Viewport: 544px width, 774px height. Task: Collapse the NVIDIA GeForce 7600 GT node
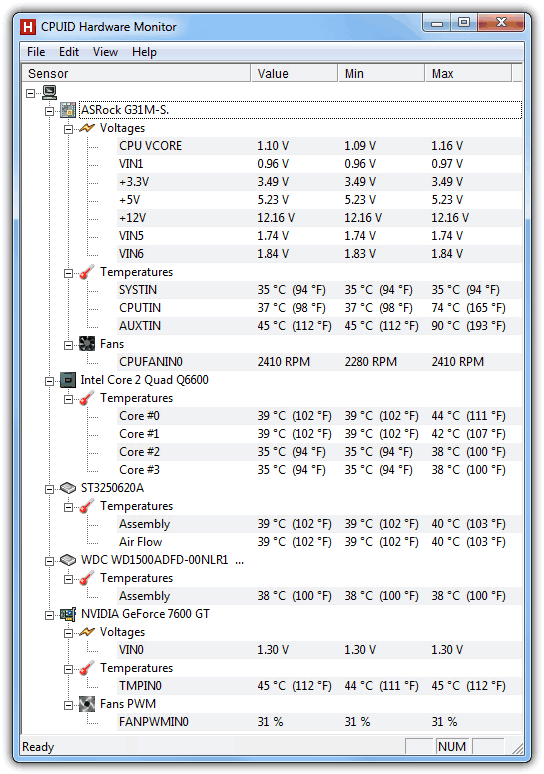(x=49, y=615)
